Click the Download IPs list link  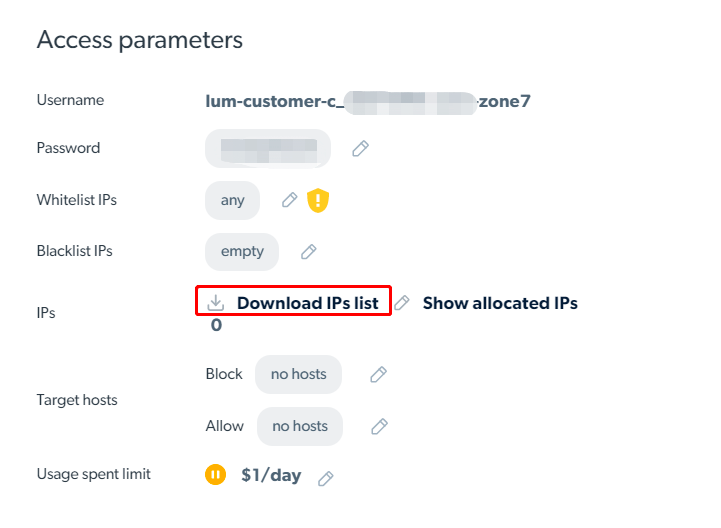[x=308, y=303]
